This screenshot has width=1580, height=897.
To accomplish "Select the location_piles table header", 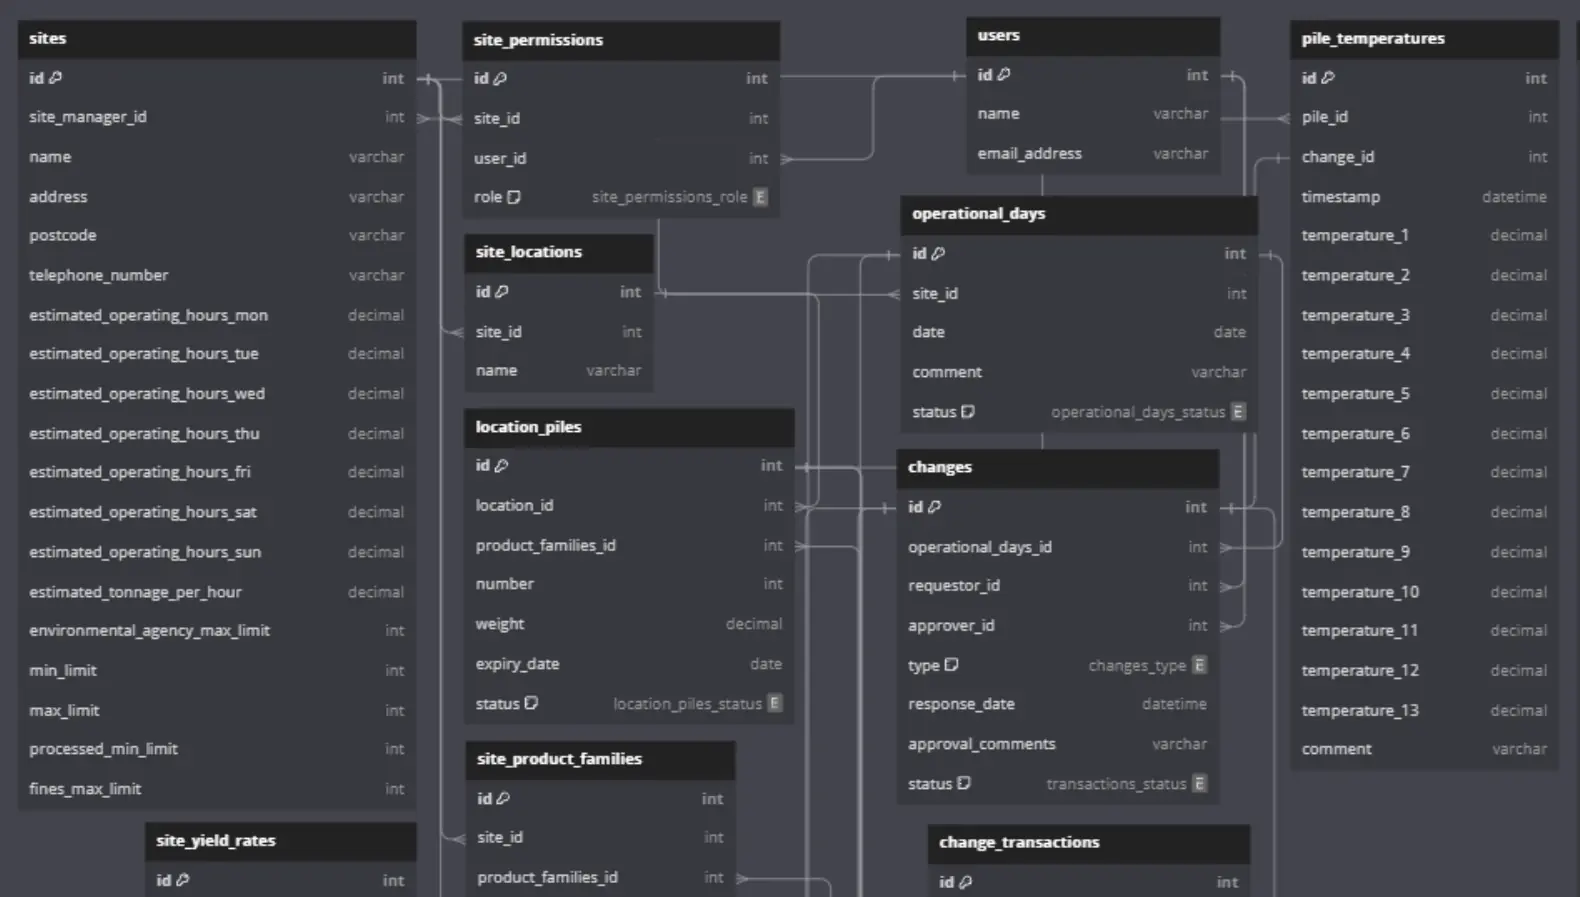I will point(629,427).
